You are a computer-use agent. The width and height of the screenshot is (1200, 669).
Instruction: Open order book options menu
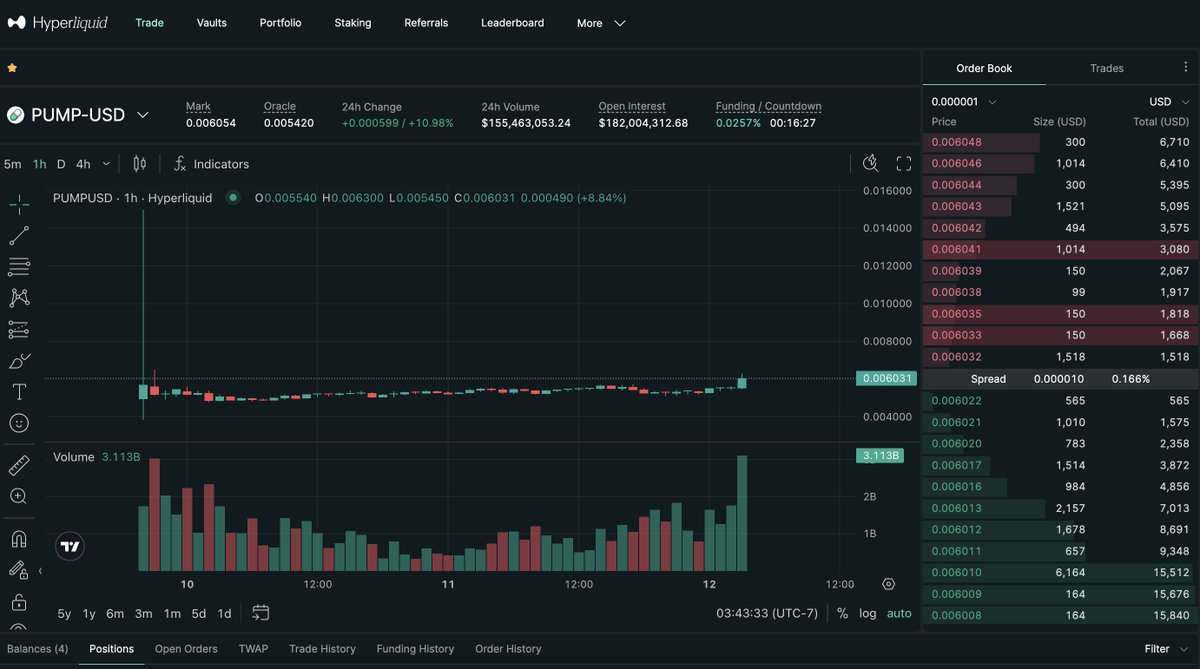(x=1186, y=68)
